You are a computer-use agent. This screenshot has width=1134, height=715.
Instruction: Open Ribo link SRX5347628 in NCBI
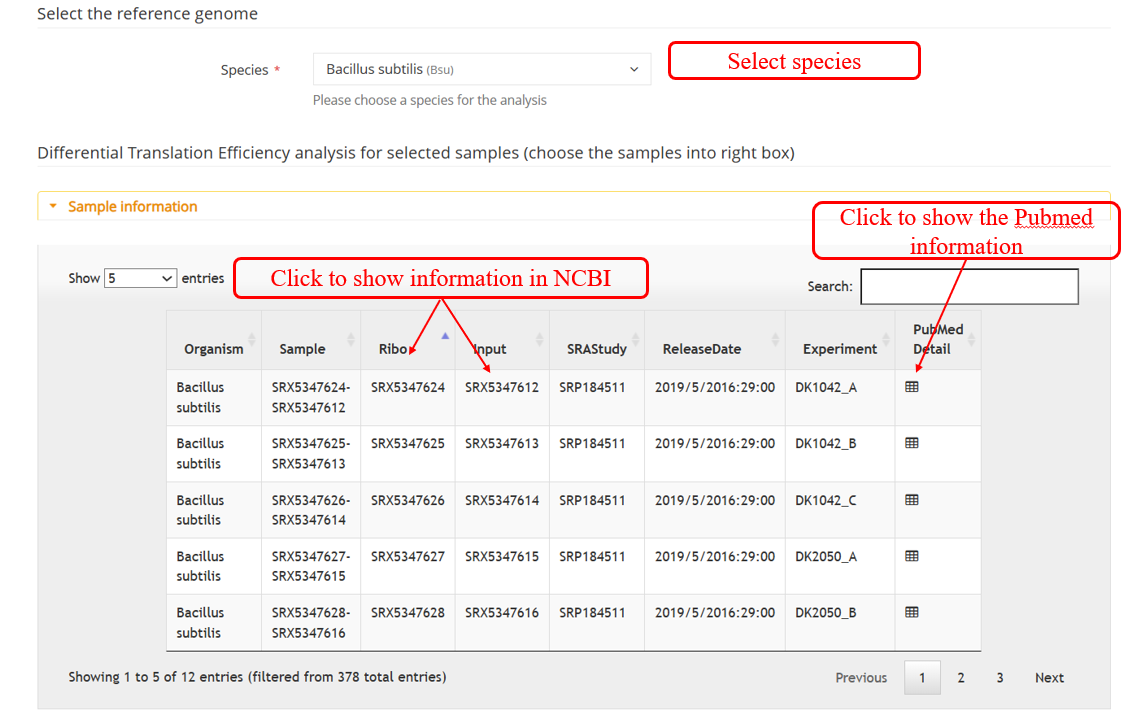[x=407, y=612]
